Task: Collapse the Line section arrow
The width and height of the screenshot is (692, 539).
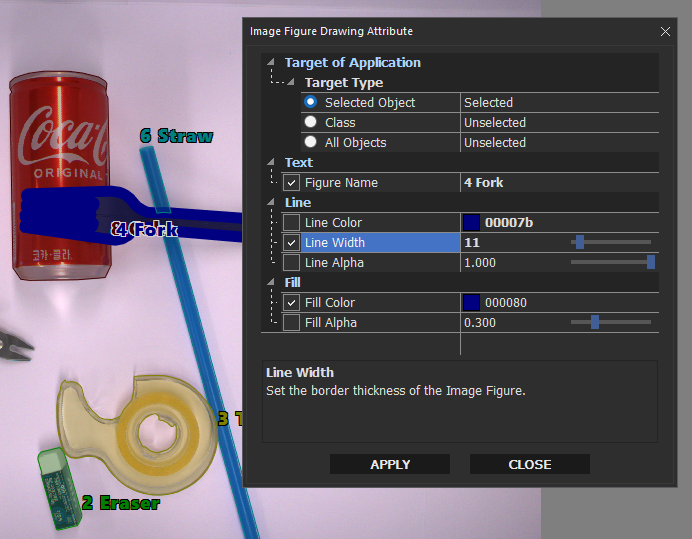Action: [271, 202]
